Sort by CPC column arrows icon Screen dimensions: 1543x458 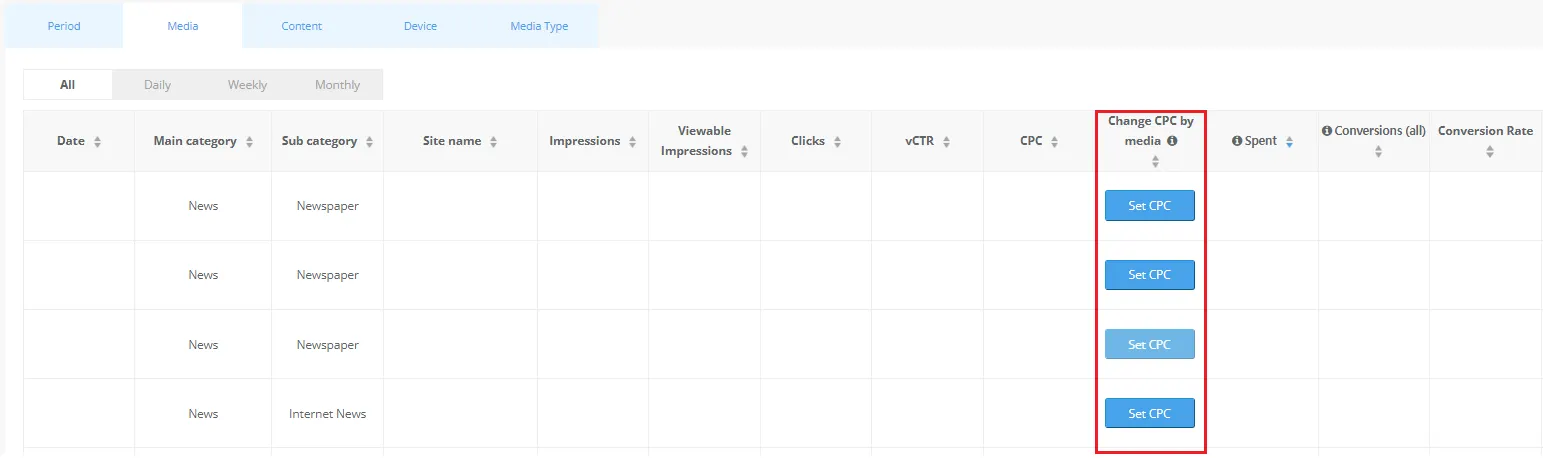(x=1055, y=142)
